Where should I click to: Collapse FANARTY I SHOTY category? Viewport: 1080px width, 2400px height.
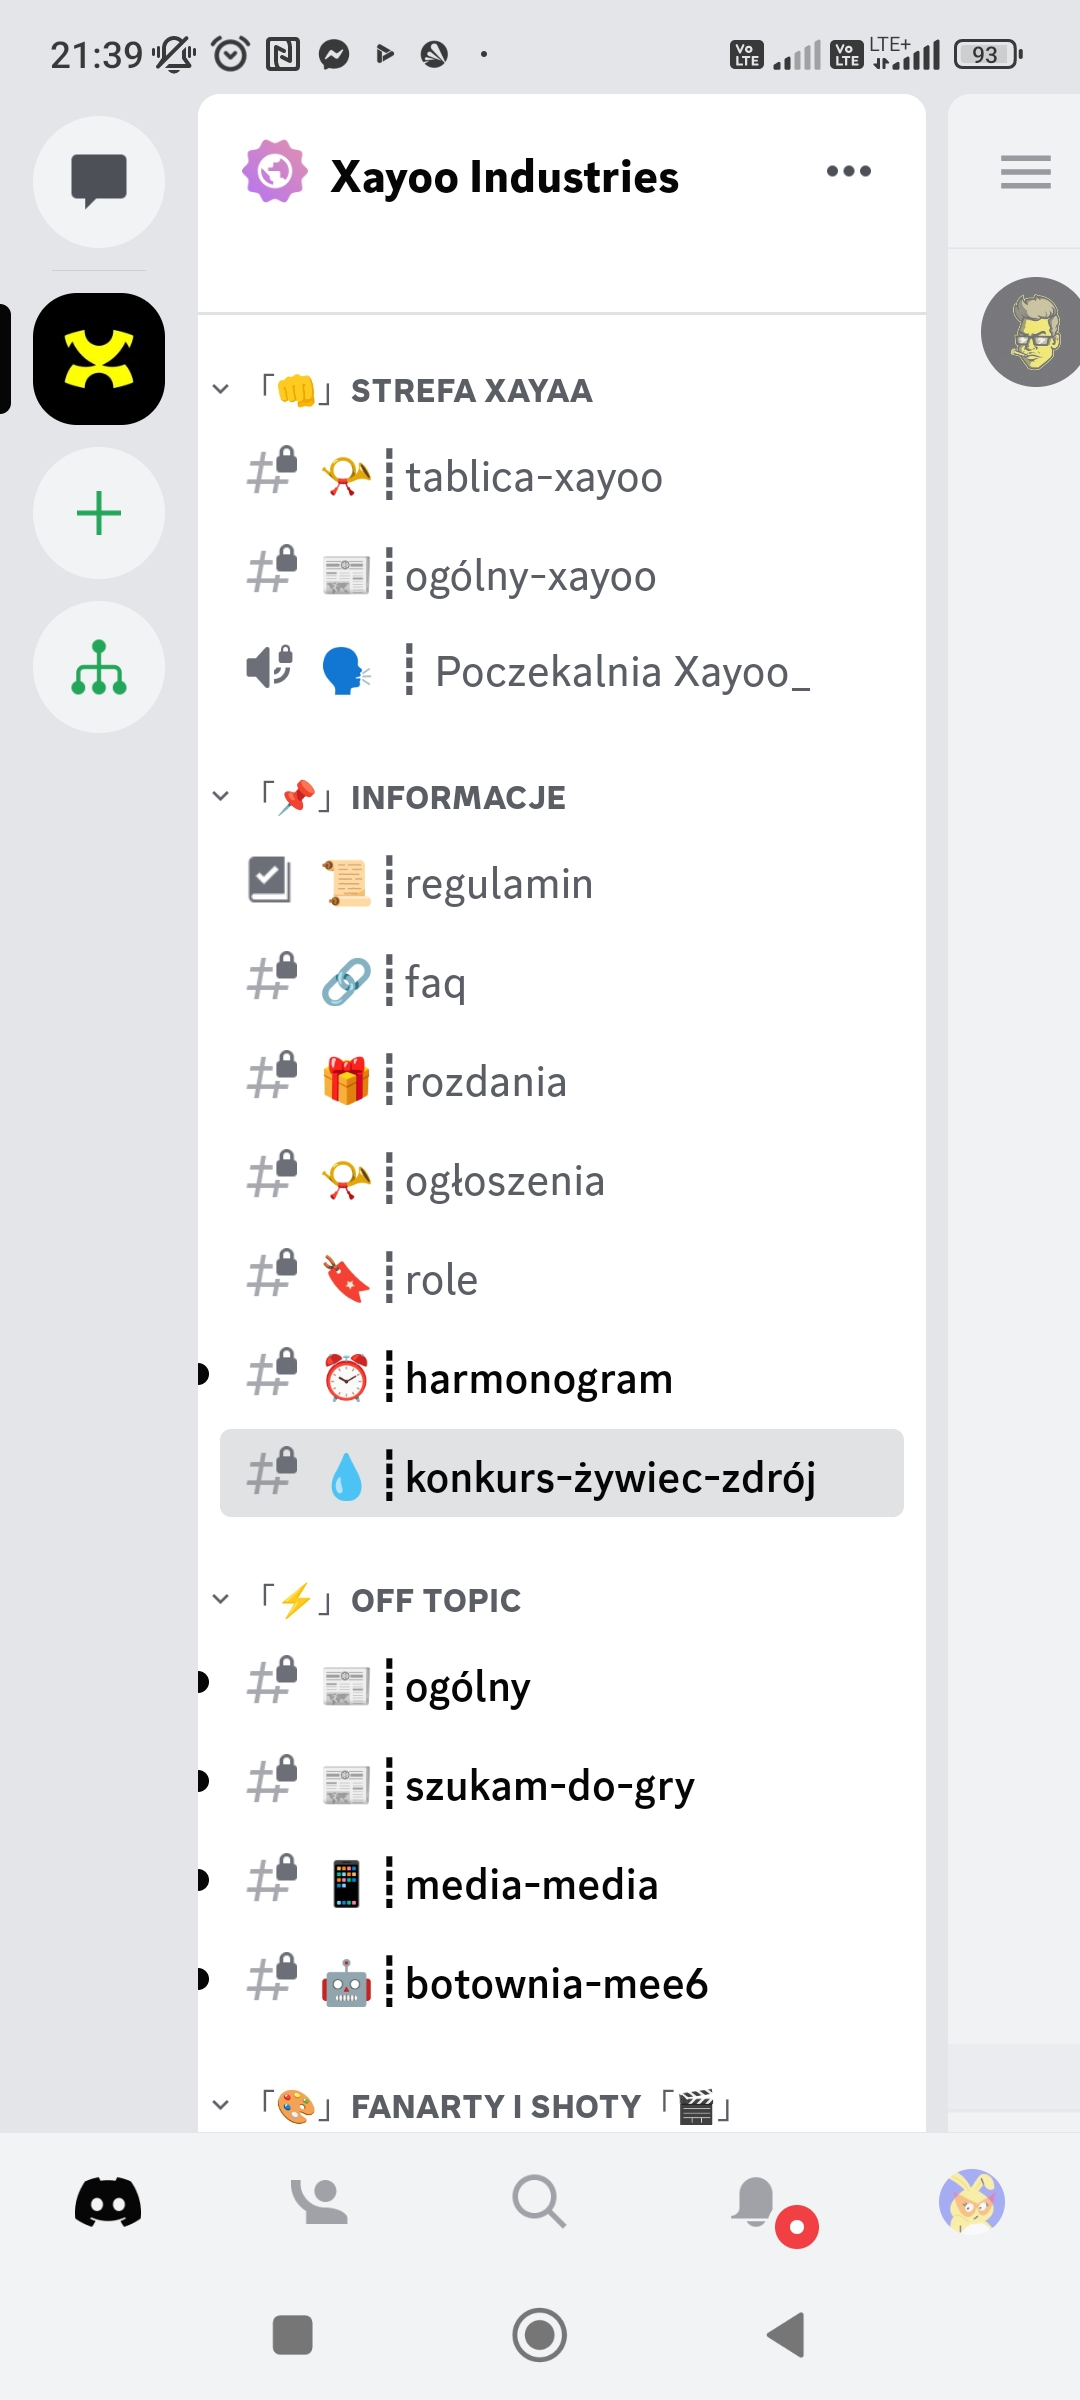pos(221,2106)
